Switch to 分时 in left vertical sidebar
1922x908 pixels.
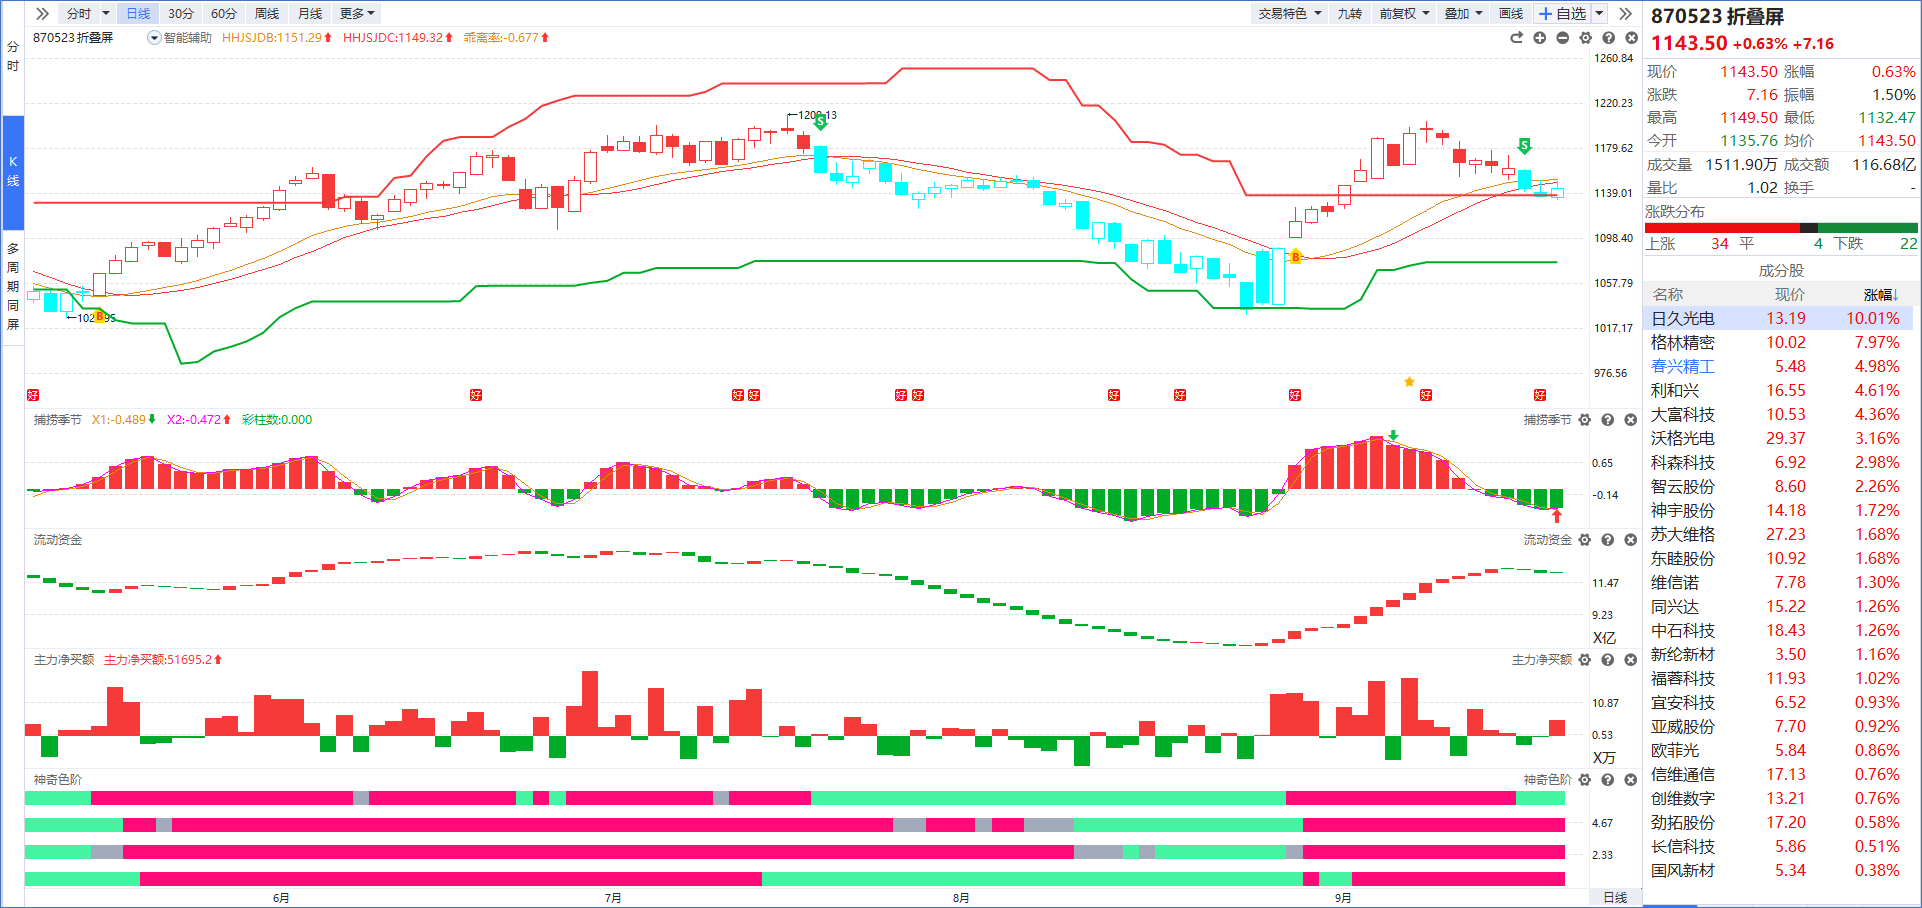point(13,56)
